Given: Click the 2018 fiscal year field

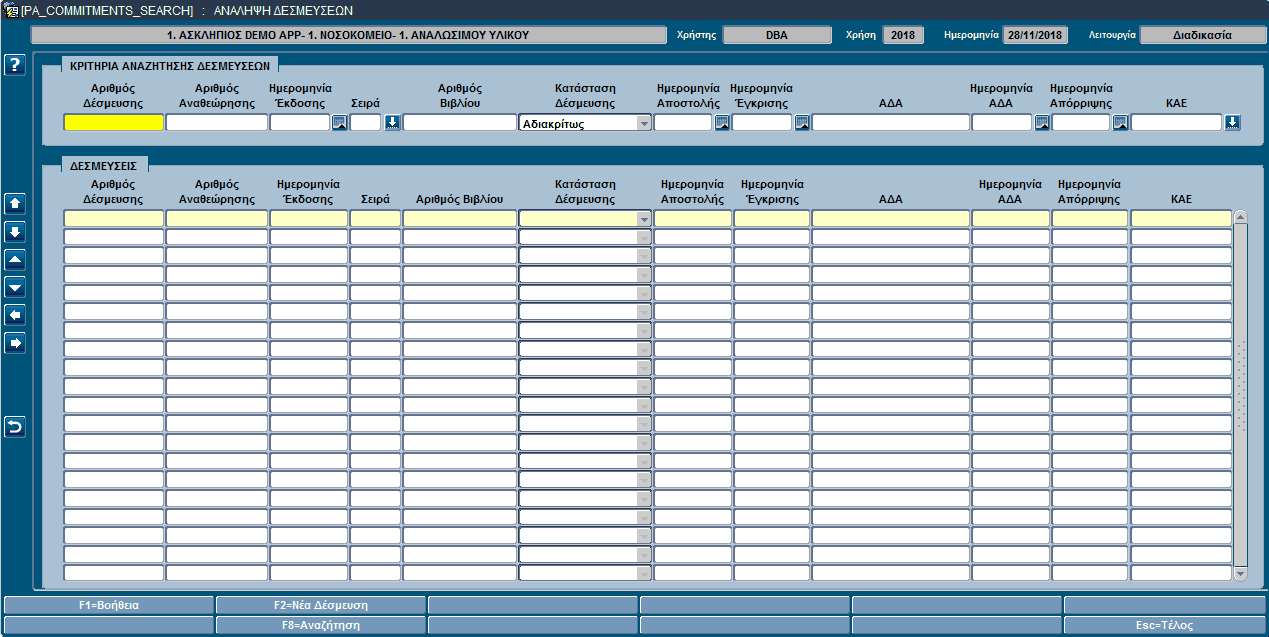Looking at the screenshot, I should 903,35.
